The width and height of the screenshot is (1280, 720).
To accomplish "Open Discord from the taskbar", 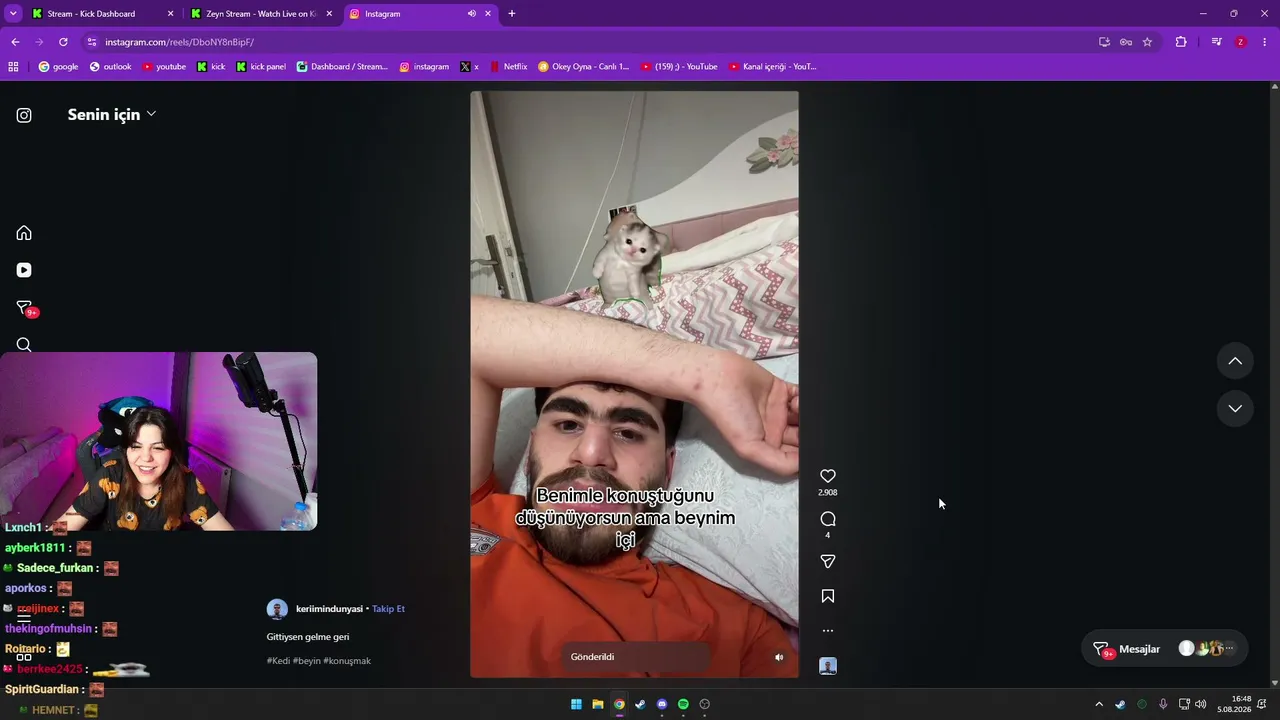I will pyautogui.click(x=662, y=704).
